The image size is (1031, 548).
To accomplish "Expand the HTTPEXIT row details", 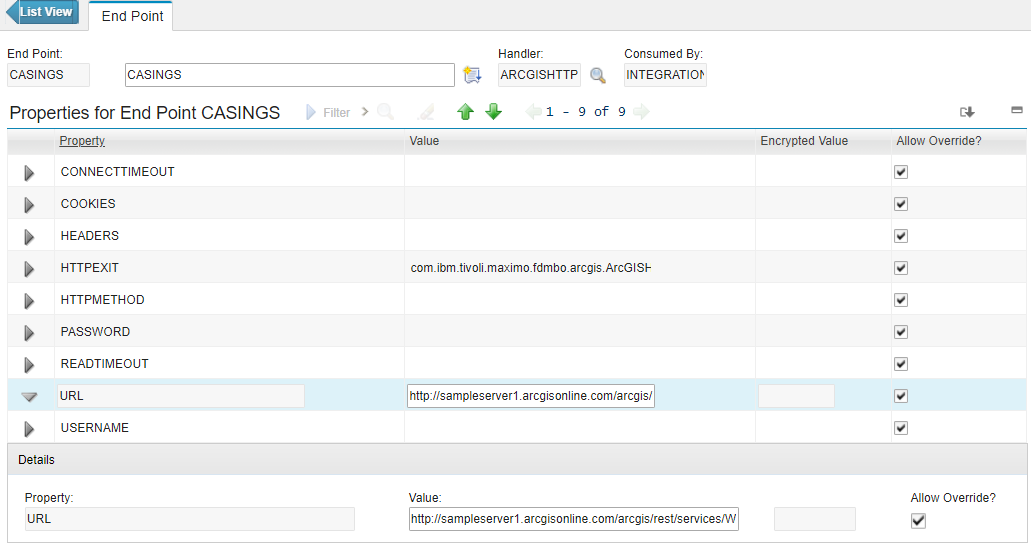I will [29, 269].
